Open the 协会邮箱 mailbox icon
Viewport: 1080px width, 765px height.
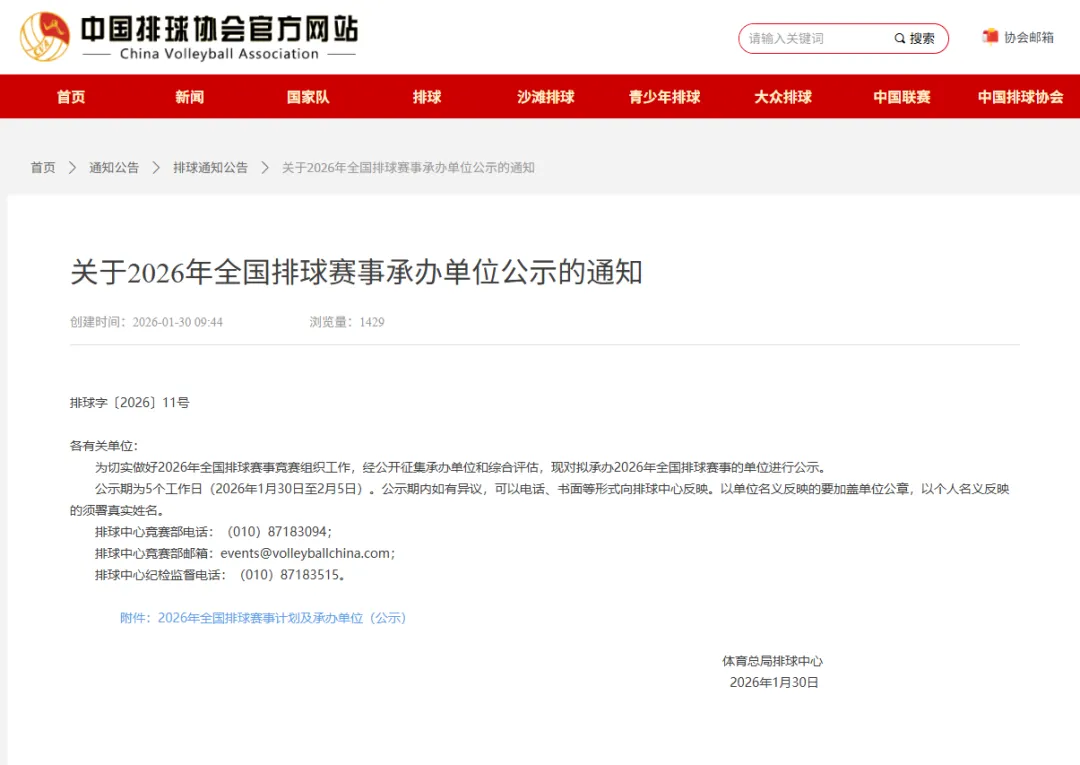click(x=990, y=36)
